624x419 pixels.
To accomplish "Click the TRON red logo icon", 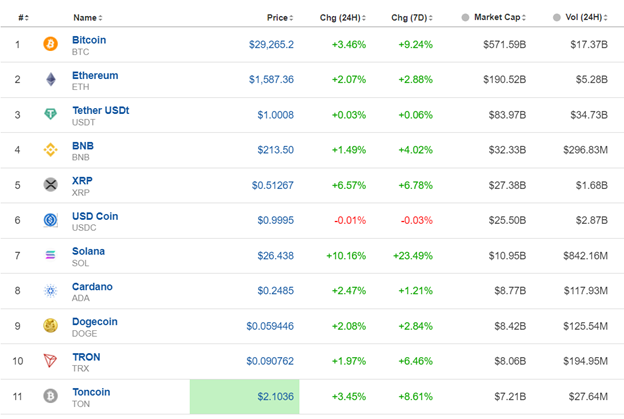I will (51, 361).
